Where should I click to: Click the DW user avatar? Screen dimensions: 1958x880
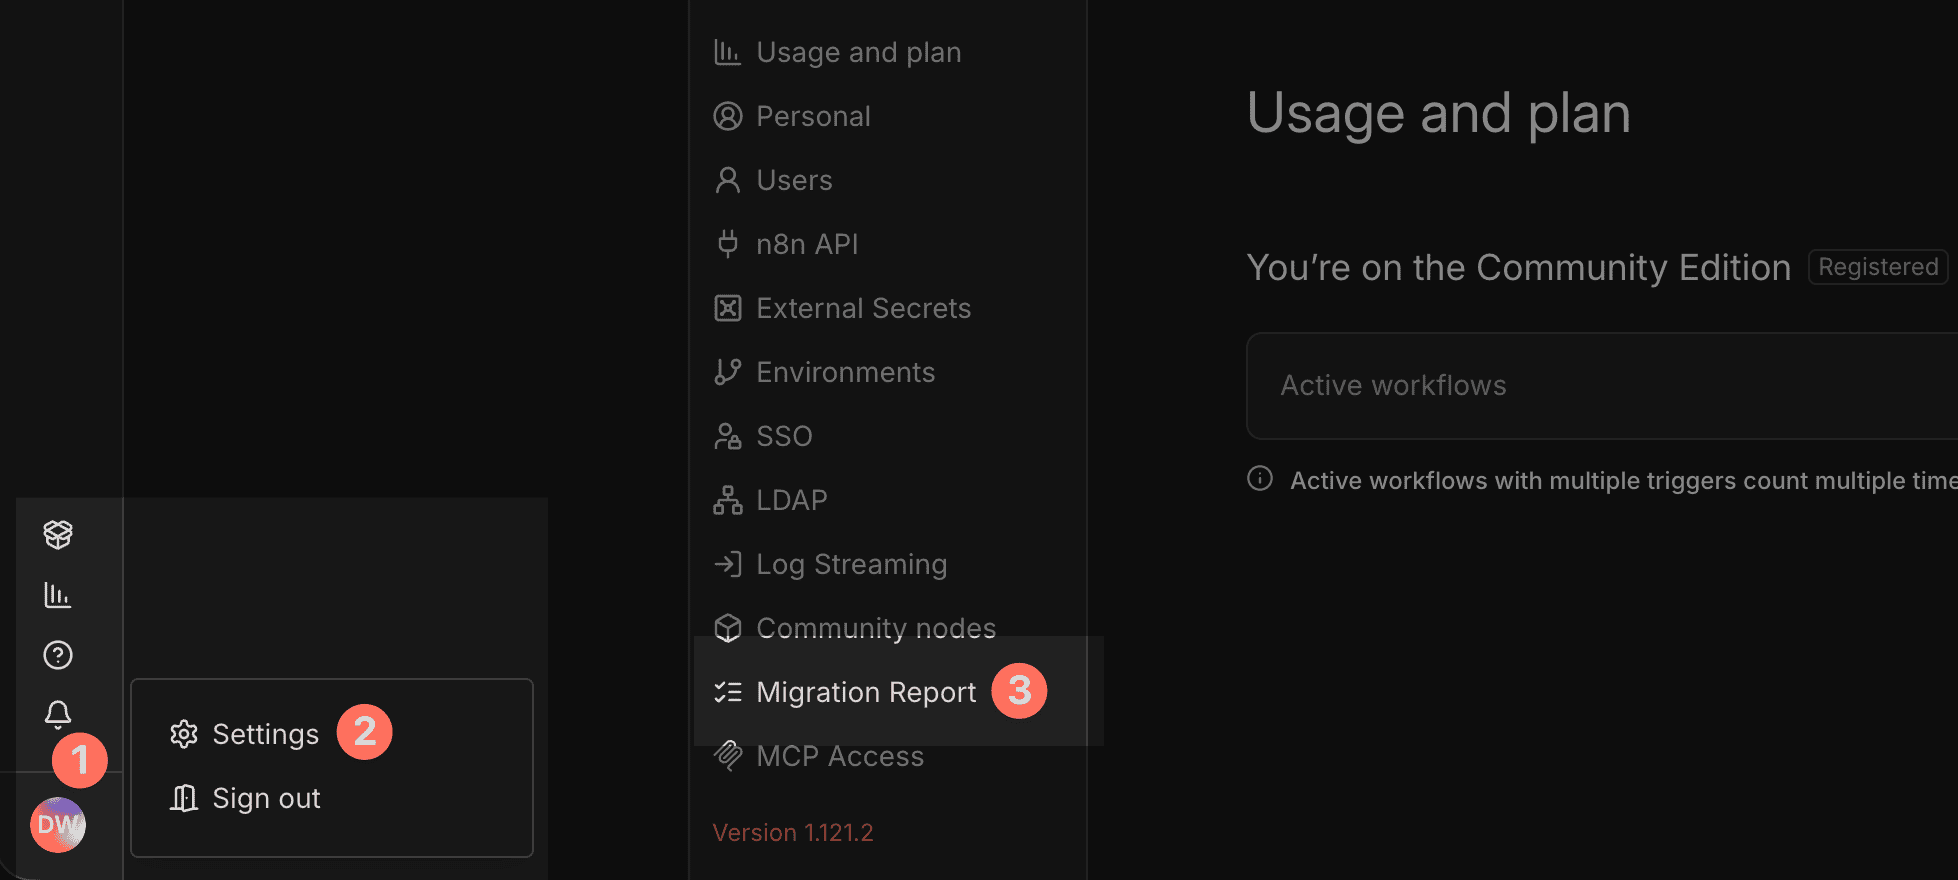(58, 824)
